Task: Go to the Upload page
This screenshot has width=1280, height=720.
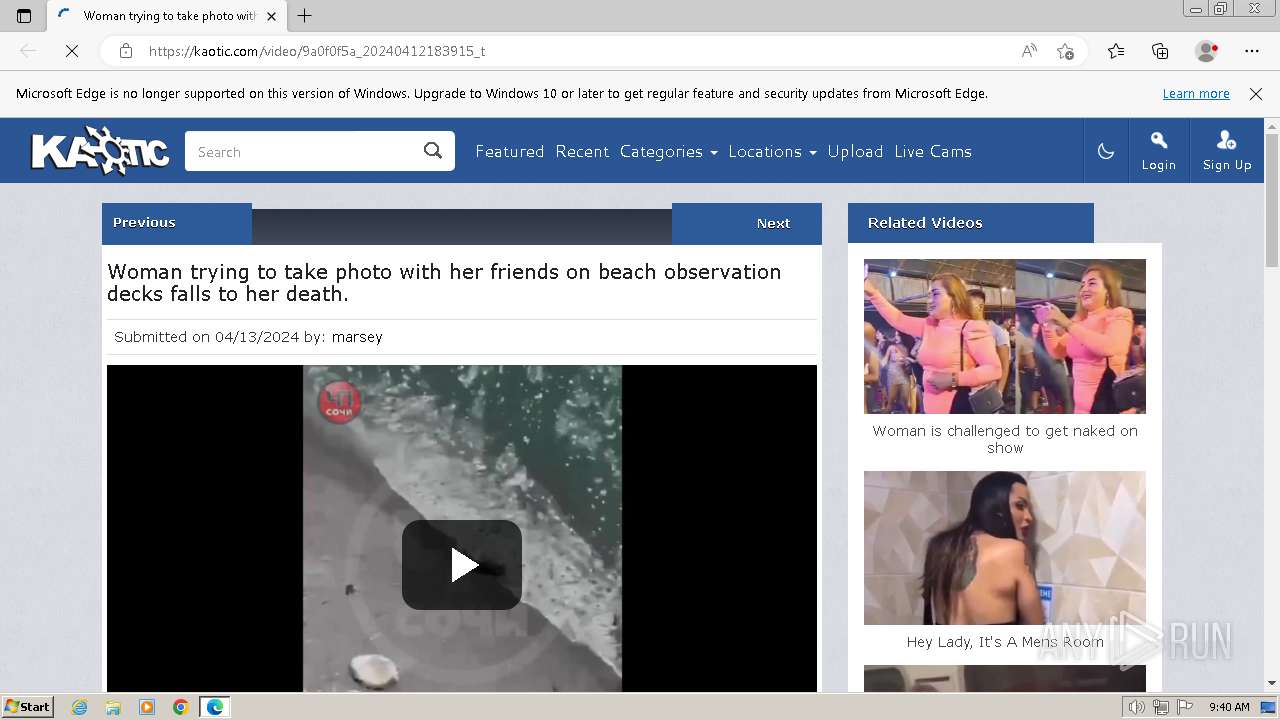Action: pos(855,152)
